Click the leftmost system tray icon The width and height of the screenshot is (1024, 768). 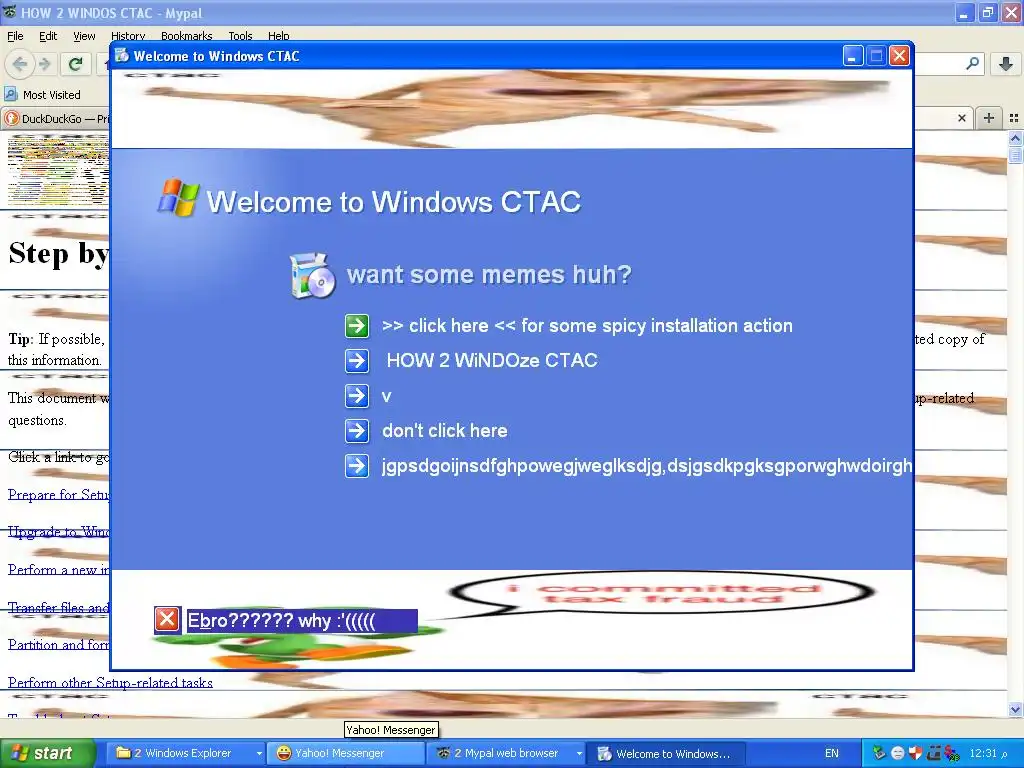tap(879, 753)
